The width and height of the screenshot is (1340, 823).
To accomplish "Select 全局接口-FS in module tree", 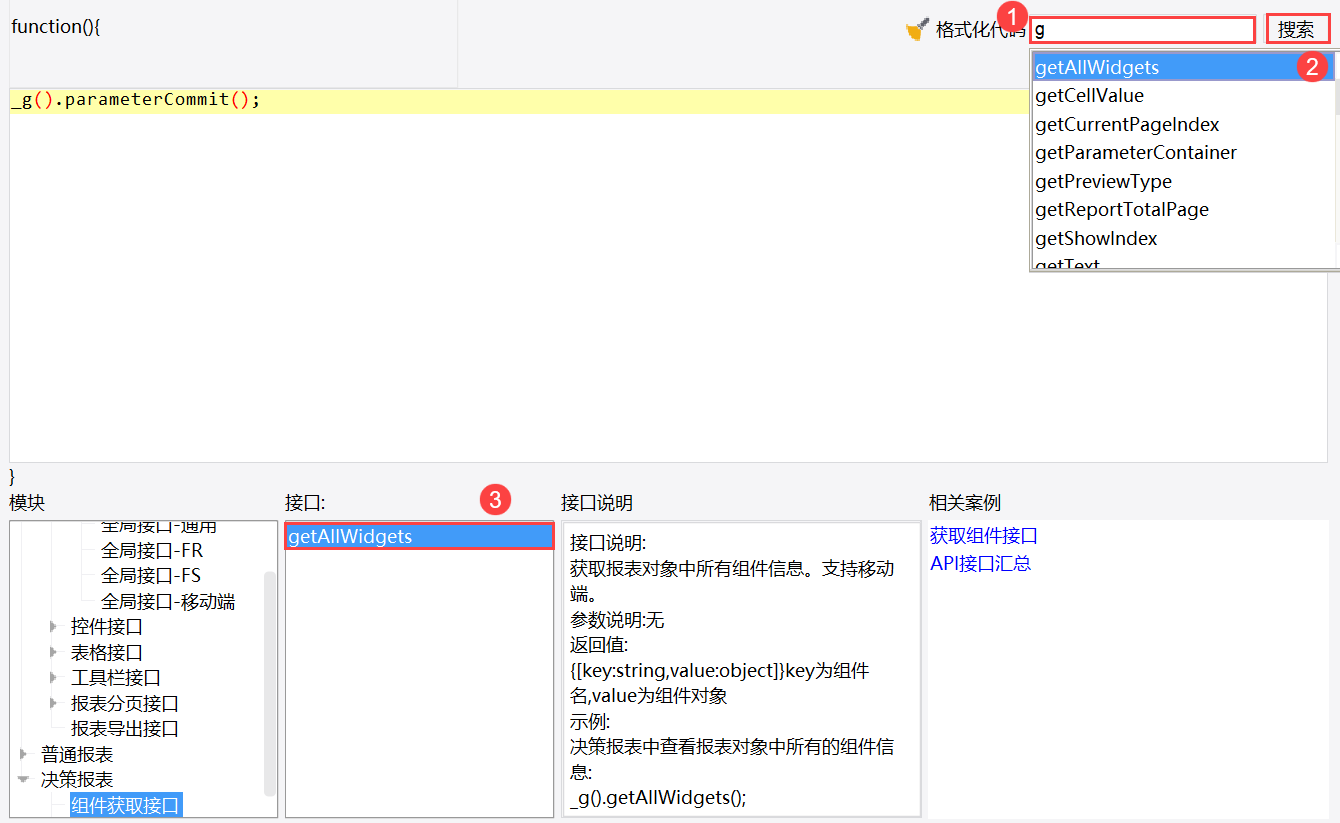I will [x=151, y=576].
